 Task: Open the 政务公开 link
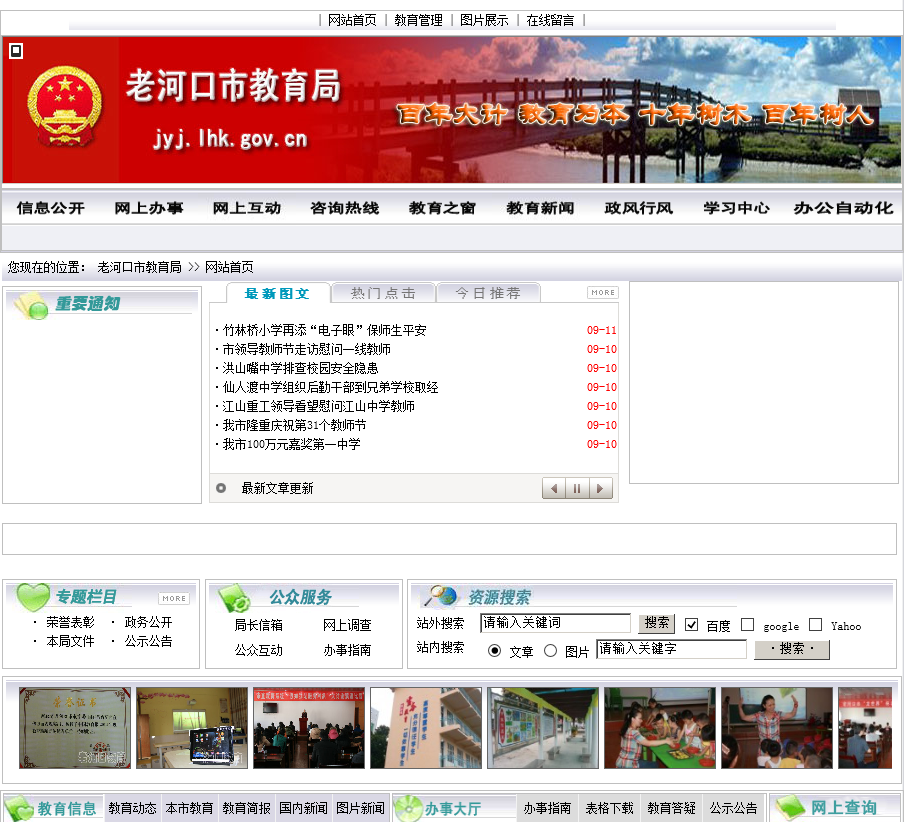click(x=149, y=623)
